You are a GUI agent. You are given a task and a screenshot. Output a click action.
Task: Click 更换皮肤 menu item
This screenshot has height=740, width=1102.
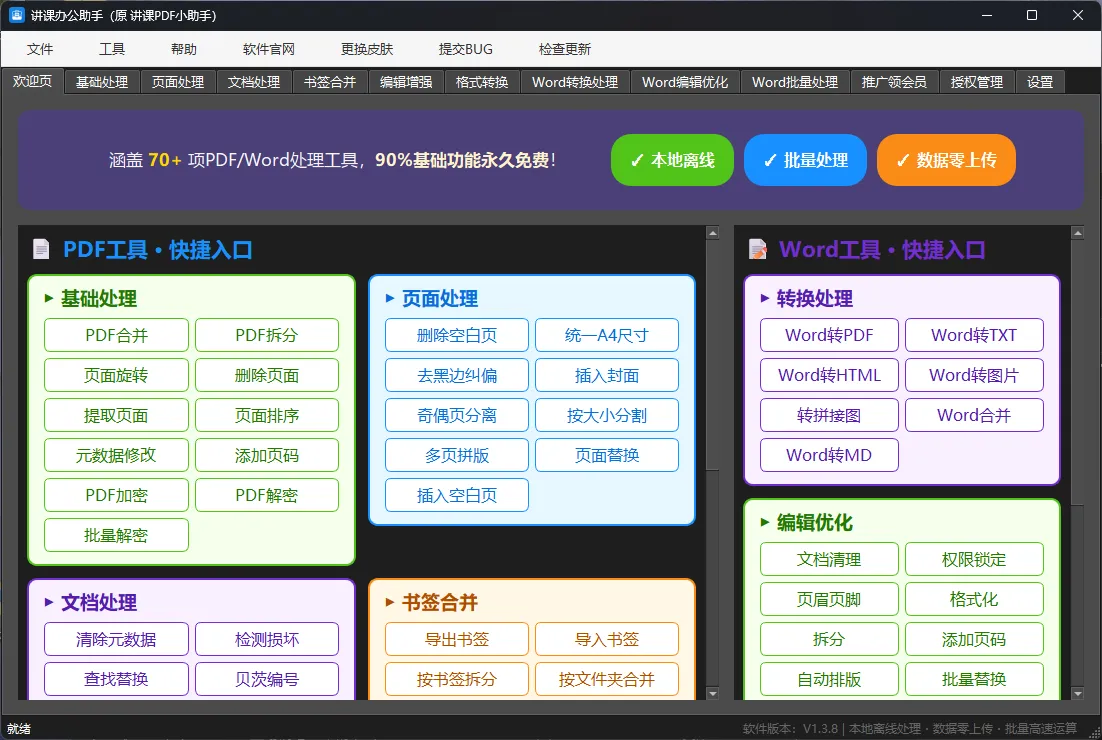tap(367, 49)
